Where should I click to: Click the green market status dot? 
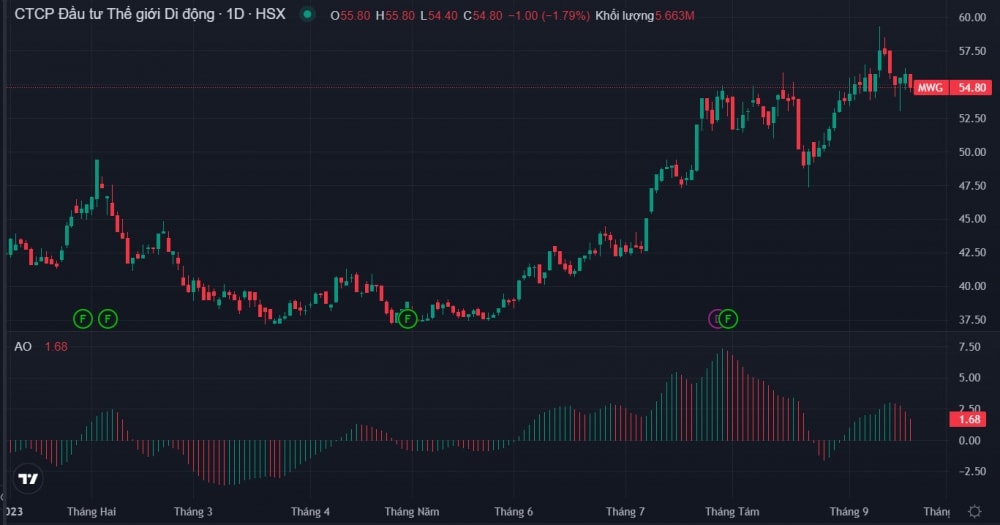click(x=307, y=14)
